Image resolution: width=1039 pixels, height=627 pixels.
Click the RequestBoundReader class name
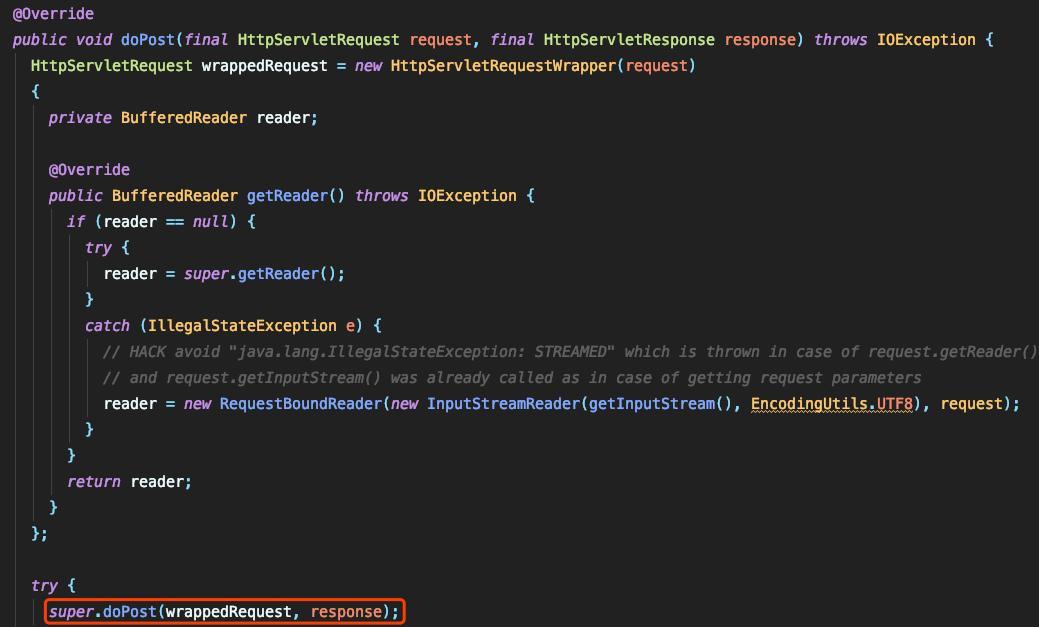pos(301,404)
